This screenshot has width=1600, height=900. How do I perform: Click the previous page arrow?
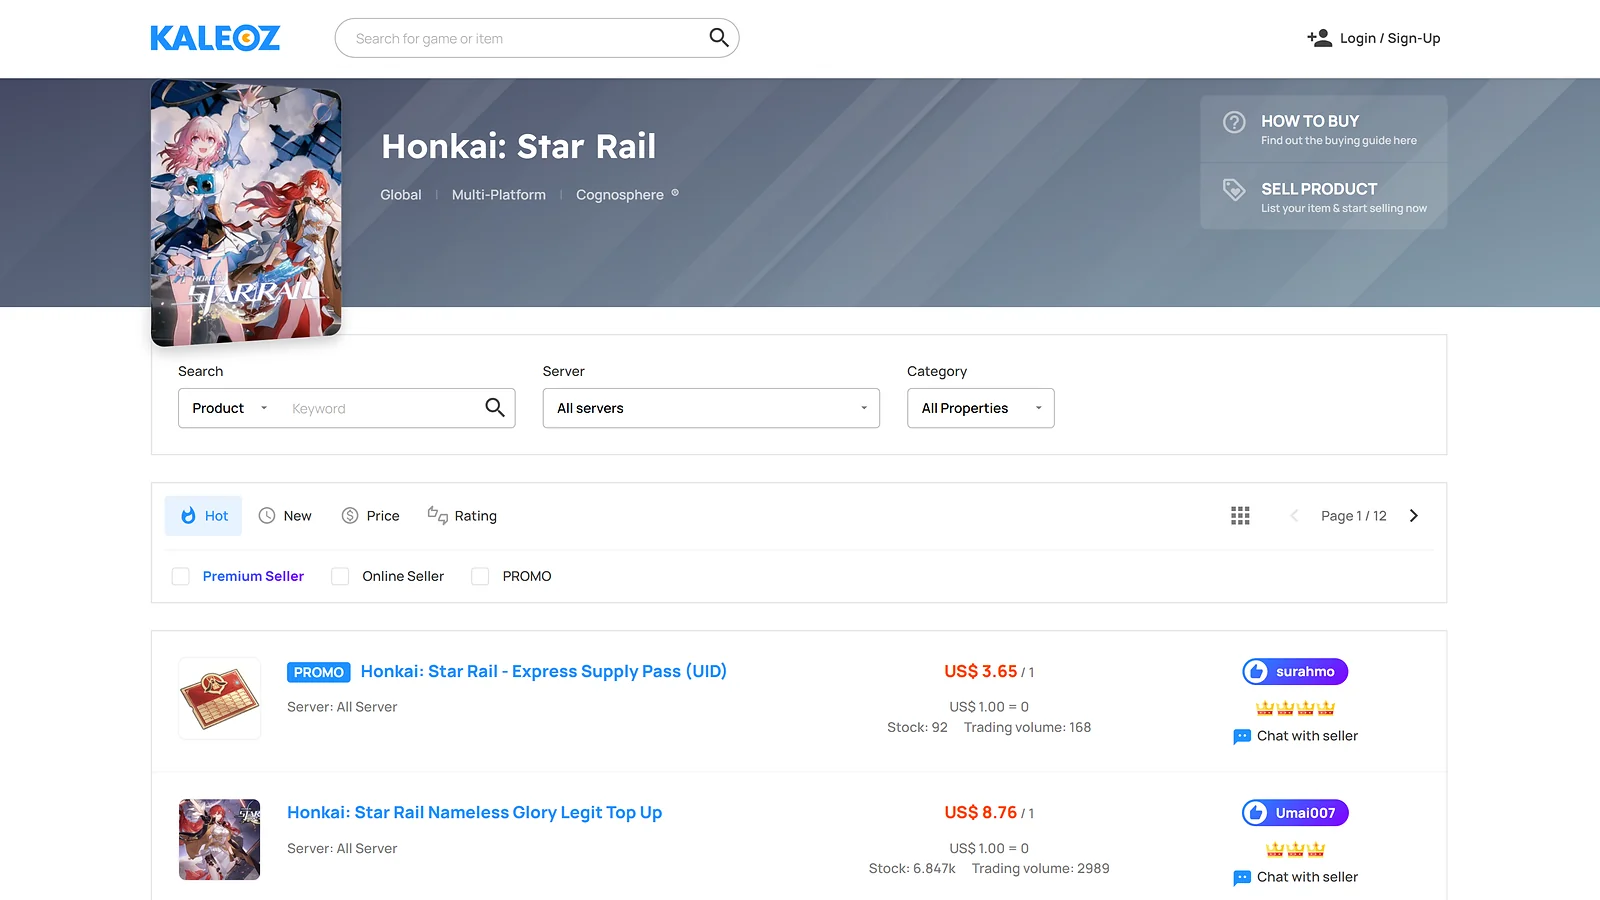[1294, 516]
